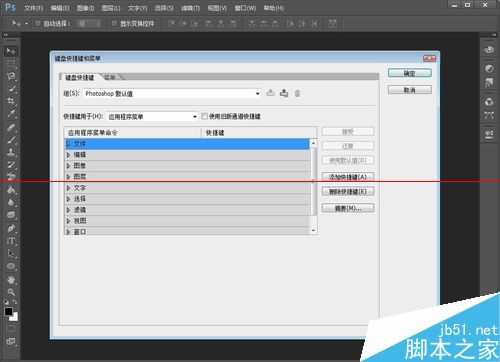Image resolution: width=500 pixels, height=362 pixels.
Task: Select the History Brush tool
Action: [12, 165]
